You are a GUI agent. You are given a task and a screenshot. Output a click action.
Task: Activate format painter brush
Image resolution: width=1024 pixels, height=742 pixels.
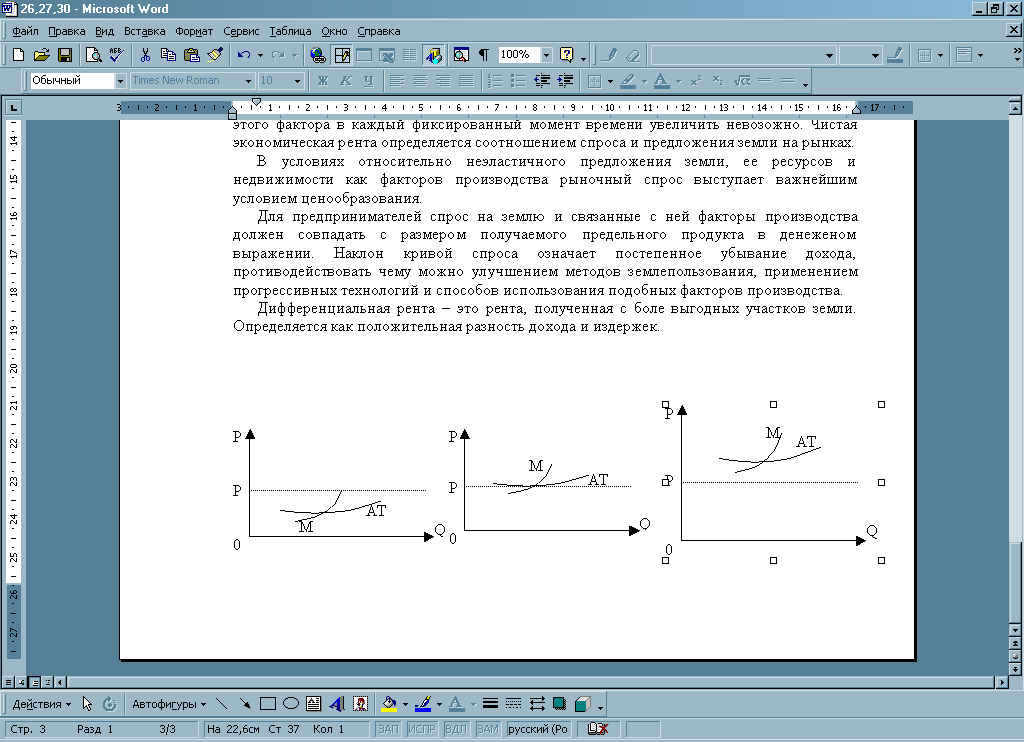click(215, 56)
